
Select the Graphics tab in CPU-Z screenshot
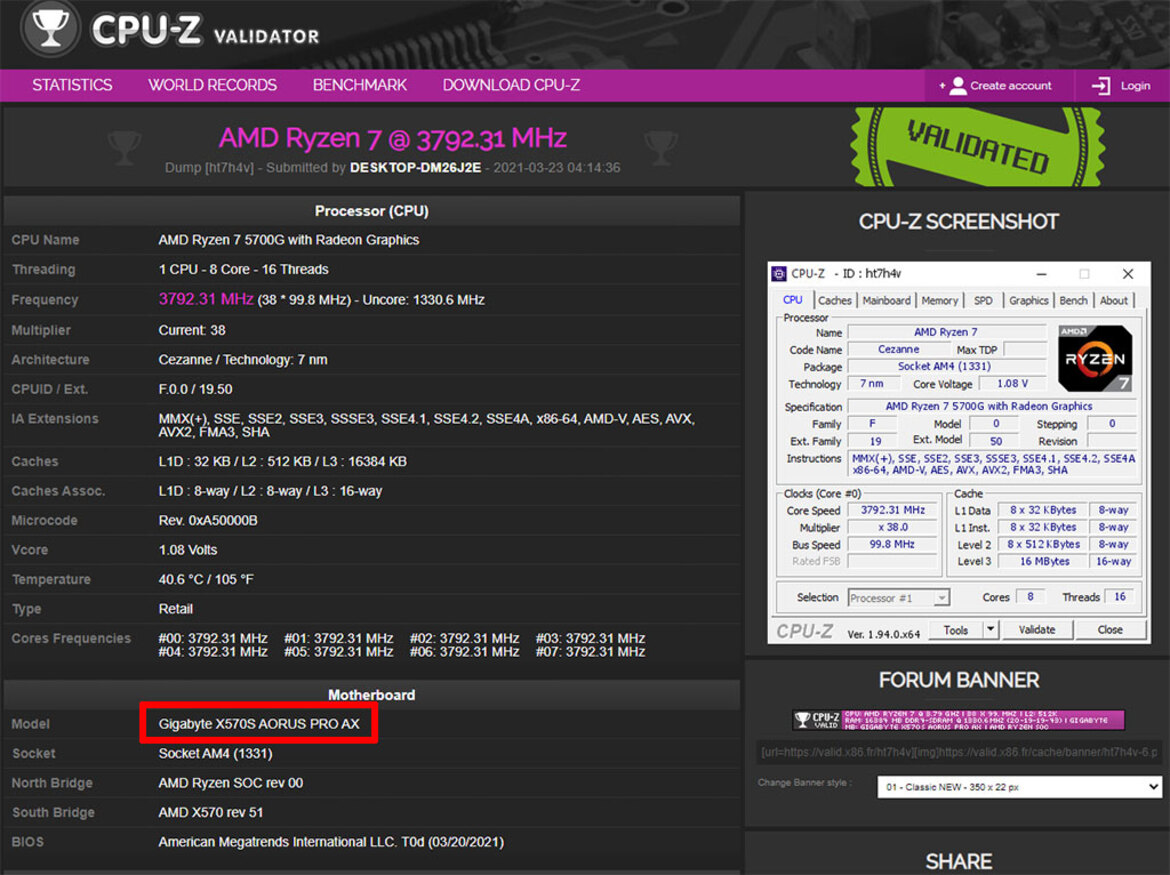click(x=1028, y=300)
